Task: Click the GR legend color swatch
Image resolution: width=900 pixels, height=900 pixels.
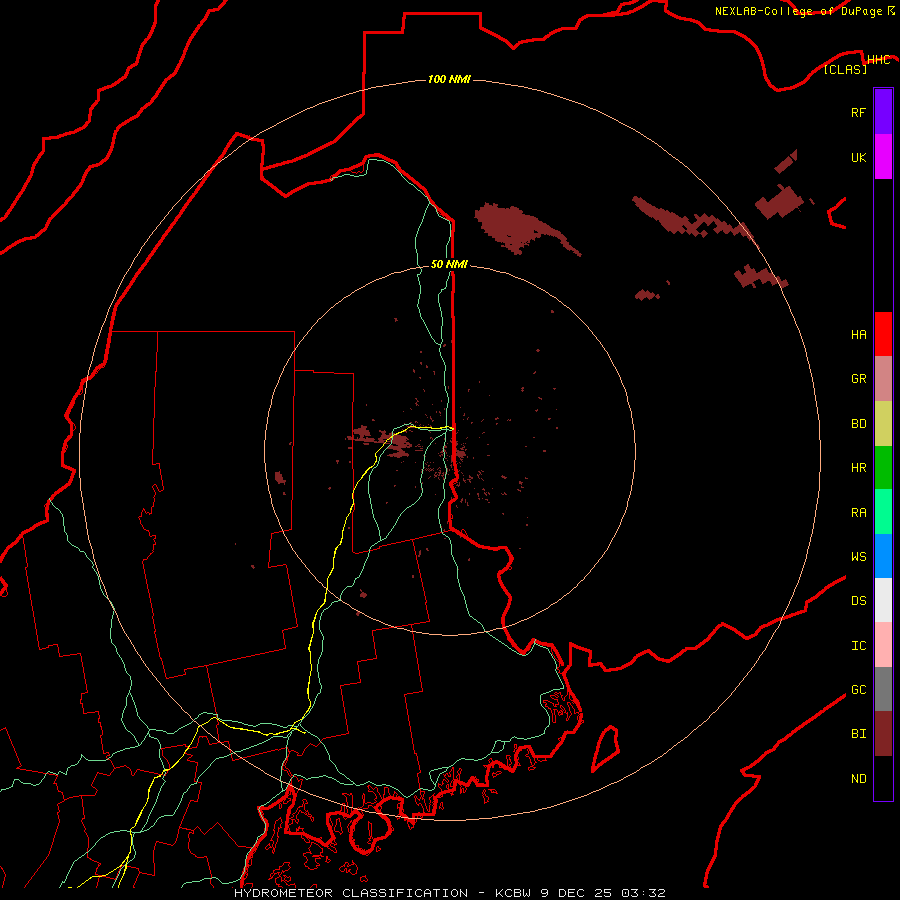Action: tap(883, 379)
